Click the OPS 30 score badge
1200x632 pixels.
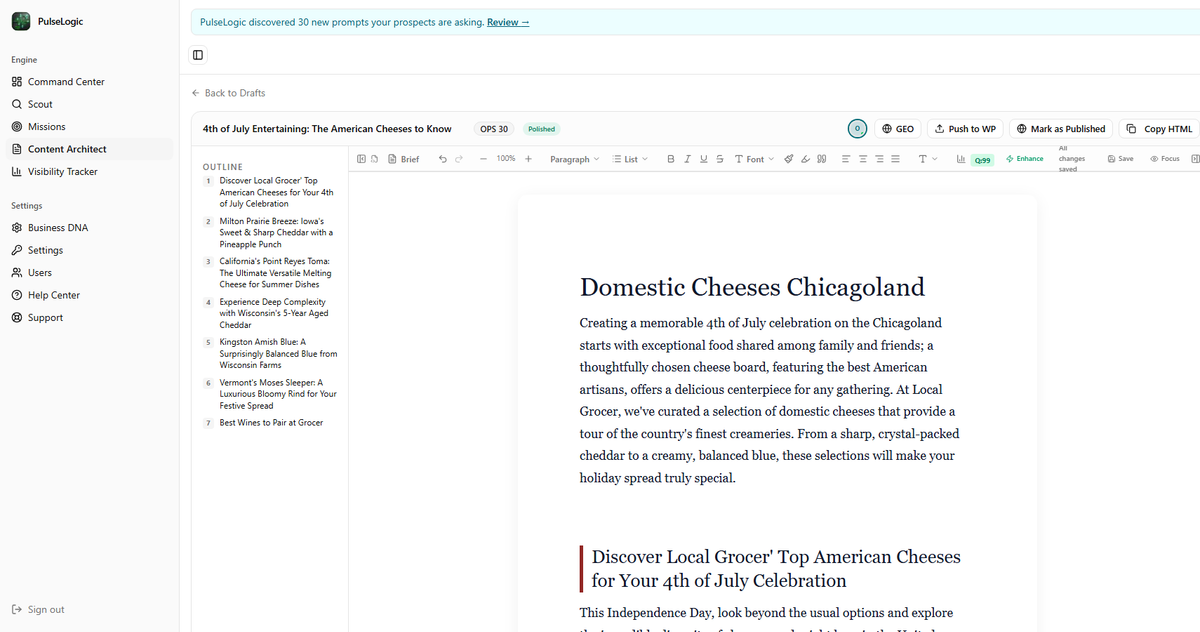click(494, 129)
